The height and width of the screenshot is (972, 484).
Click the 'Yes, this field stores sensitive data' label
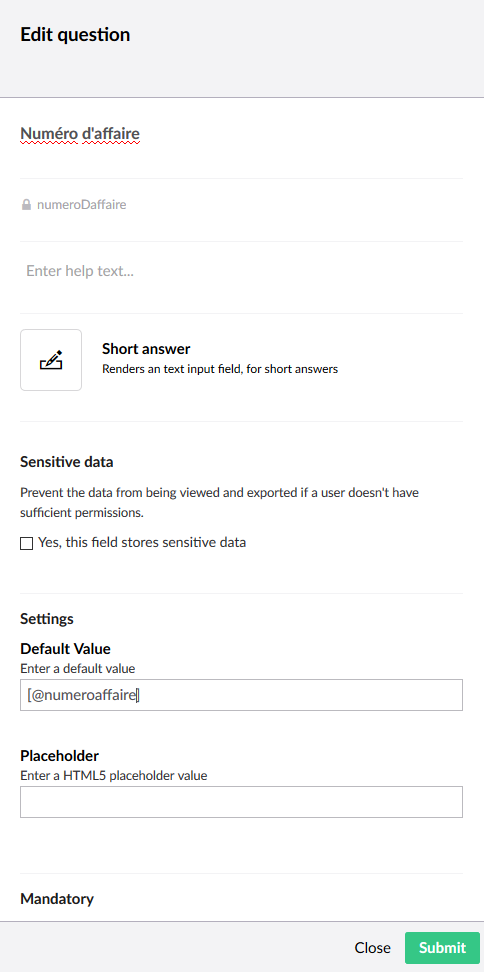(142, 542)
